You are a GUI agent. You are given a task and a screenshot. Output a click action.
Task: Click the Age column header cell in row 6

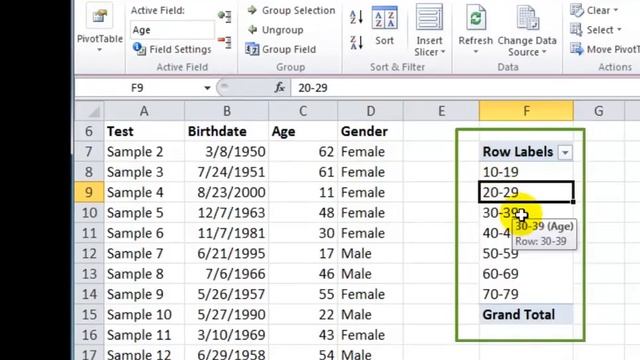tap(303, 131)
